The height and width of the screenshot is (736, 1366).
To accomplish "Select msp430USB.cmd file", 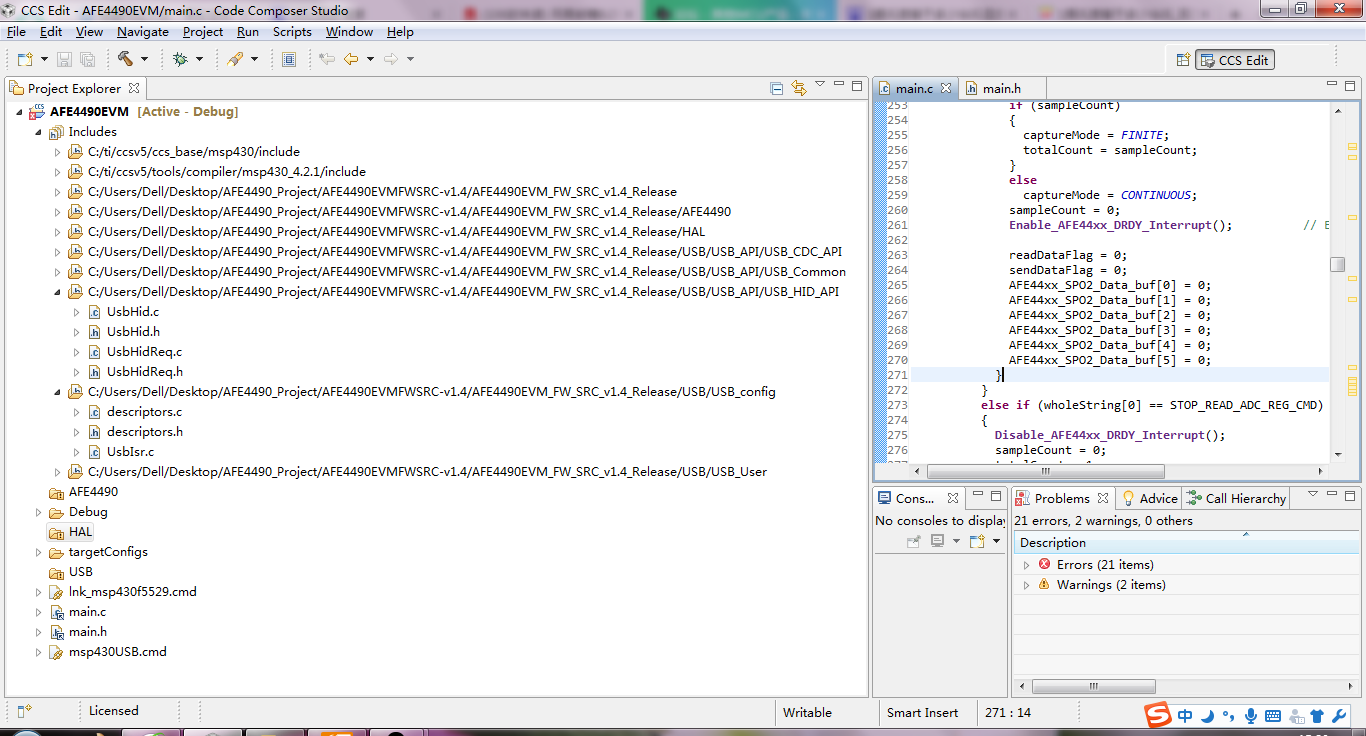I will tap(117, 652).
